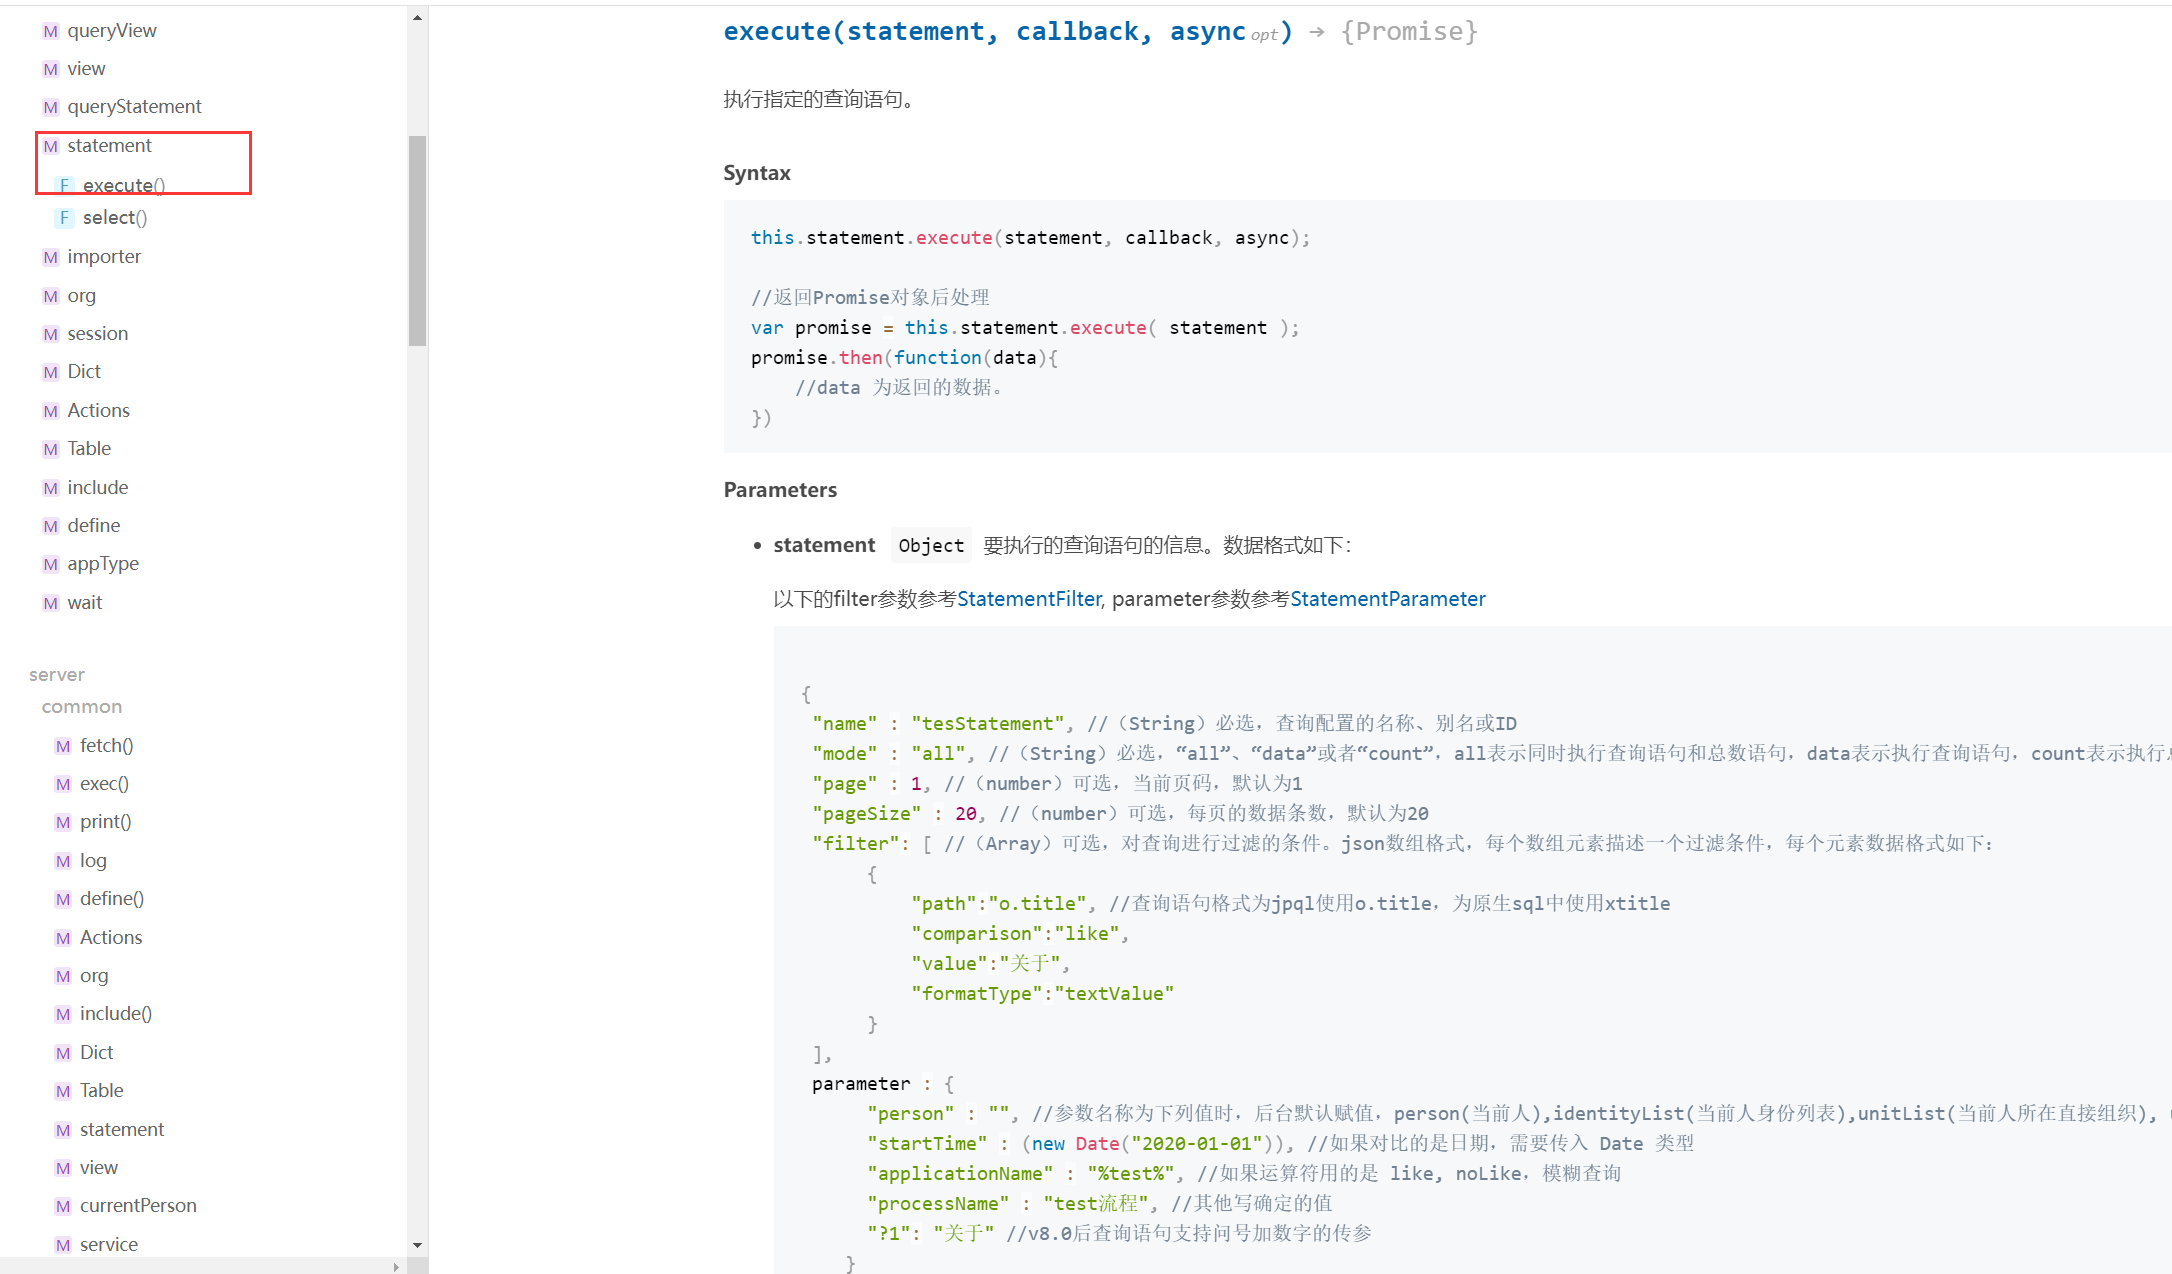Select the Dict module under x_ sidebar
The height and width of the screenshot is (1274, 2172).
click(x=84, y=372)
